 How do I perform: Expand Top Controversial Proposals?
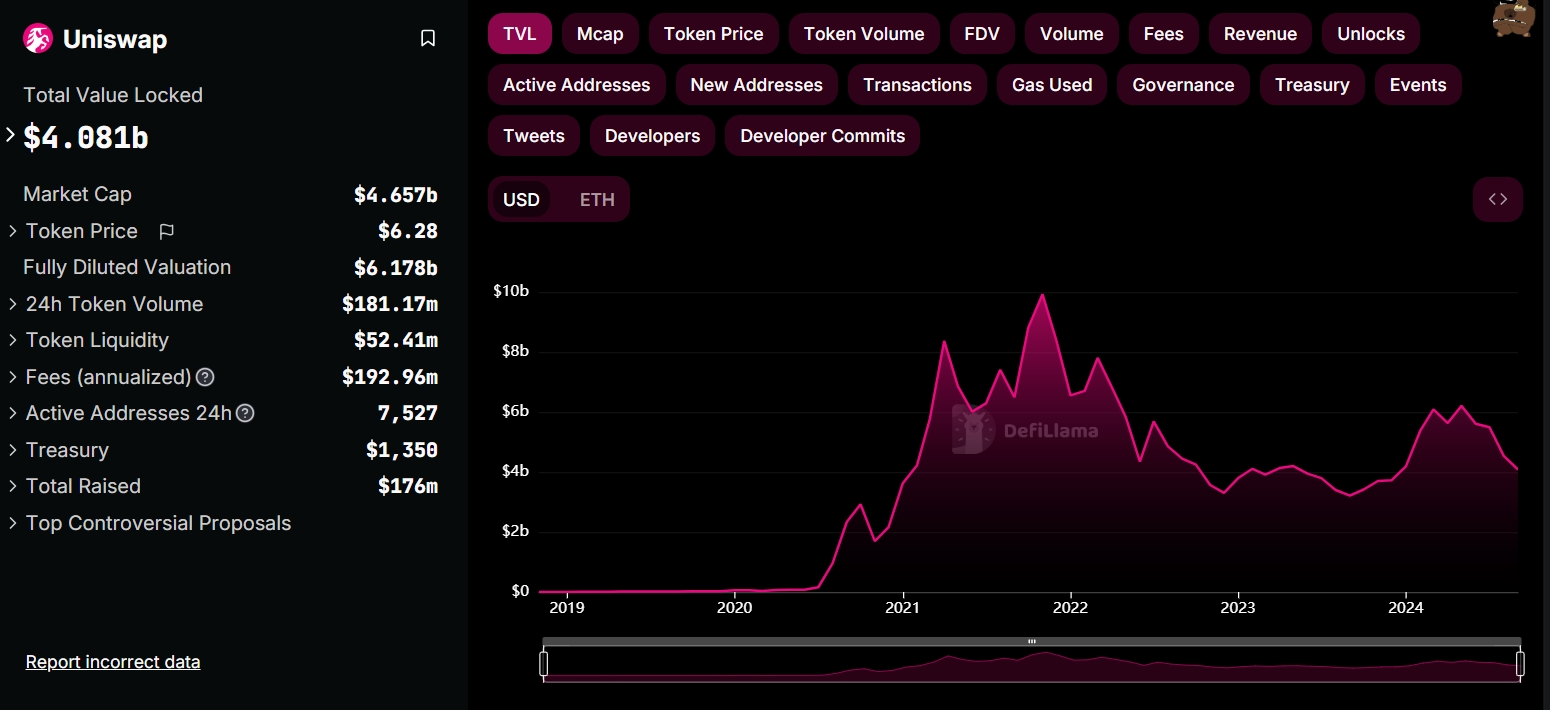(13, 523)
